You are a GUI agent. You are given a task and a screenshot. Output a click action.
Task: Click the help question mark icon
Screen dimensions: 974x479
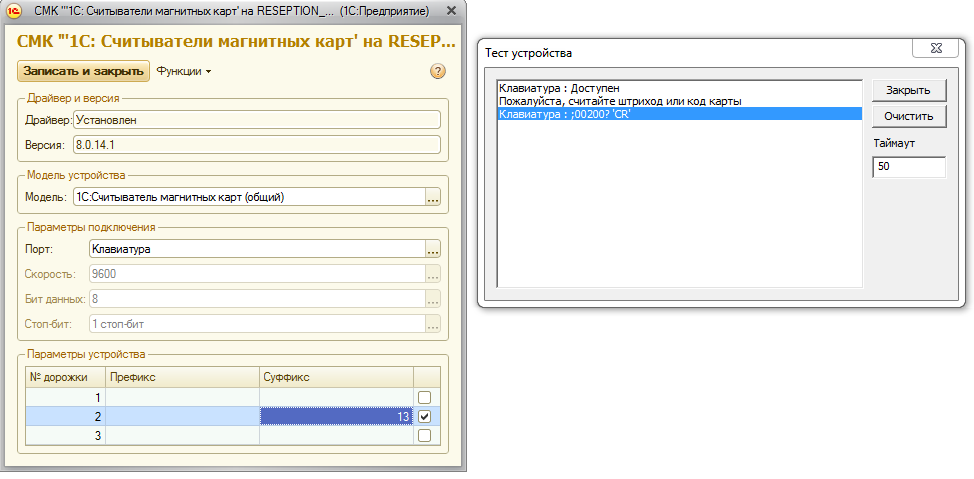pyautogui.click(x=438, y=71)
